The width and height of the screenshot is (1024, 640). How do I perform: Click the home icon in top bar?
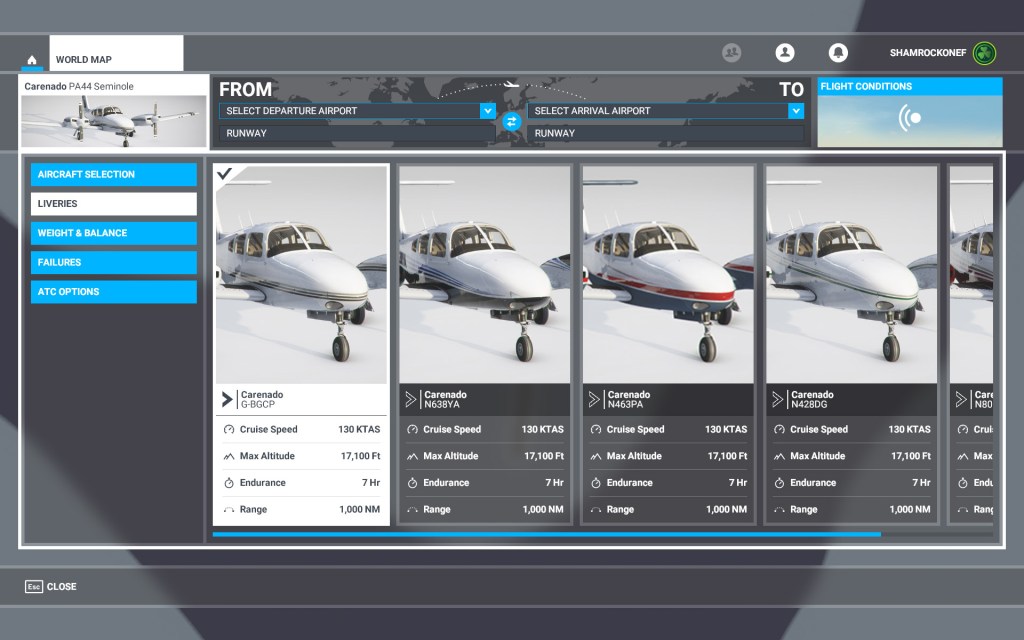pos(32,59)
